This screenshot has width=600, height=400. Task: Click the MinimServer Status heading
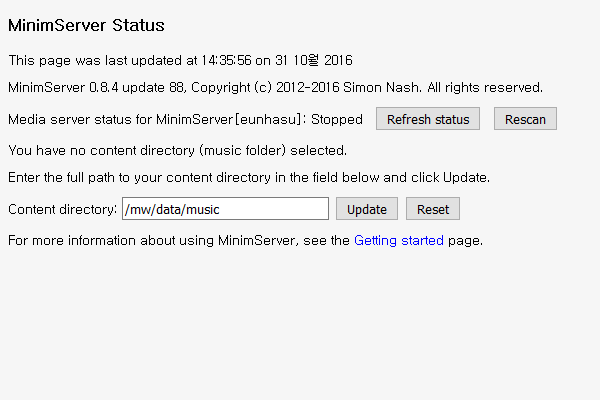[86, 25]
